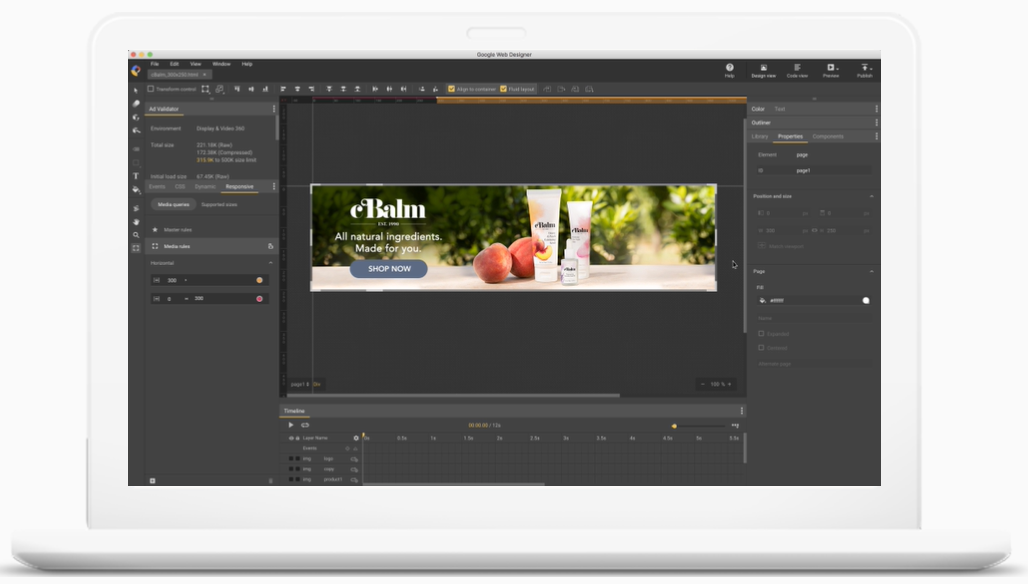Select the Paint bucket fill tool
The width and height of the screenshot is (1028, 584).
click(136, 190)
